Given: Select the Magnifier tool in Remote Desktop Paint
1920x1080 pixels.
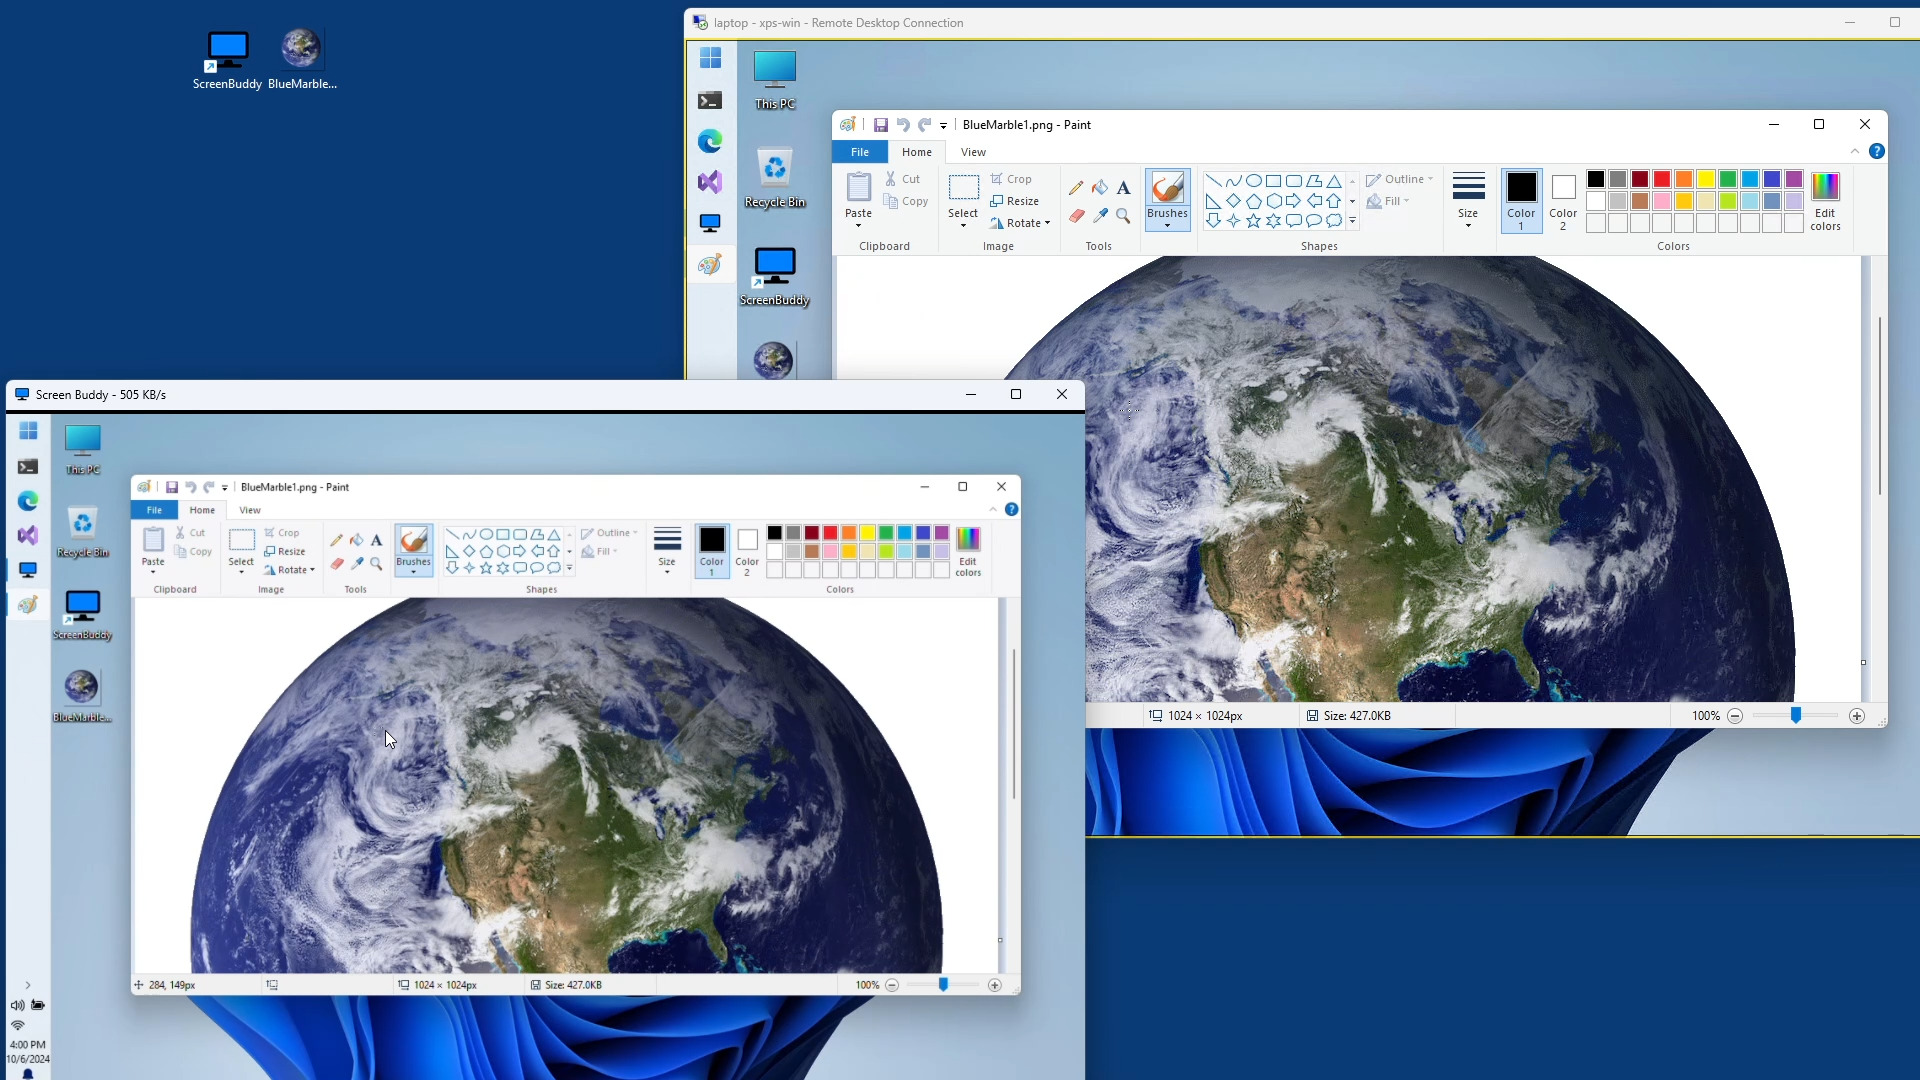Looking at the screenshot, I should pos(1123,215).
